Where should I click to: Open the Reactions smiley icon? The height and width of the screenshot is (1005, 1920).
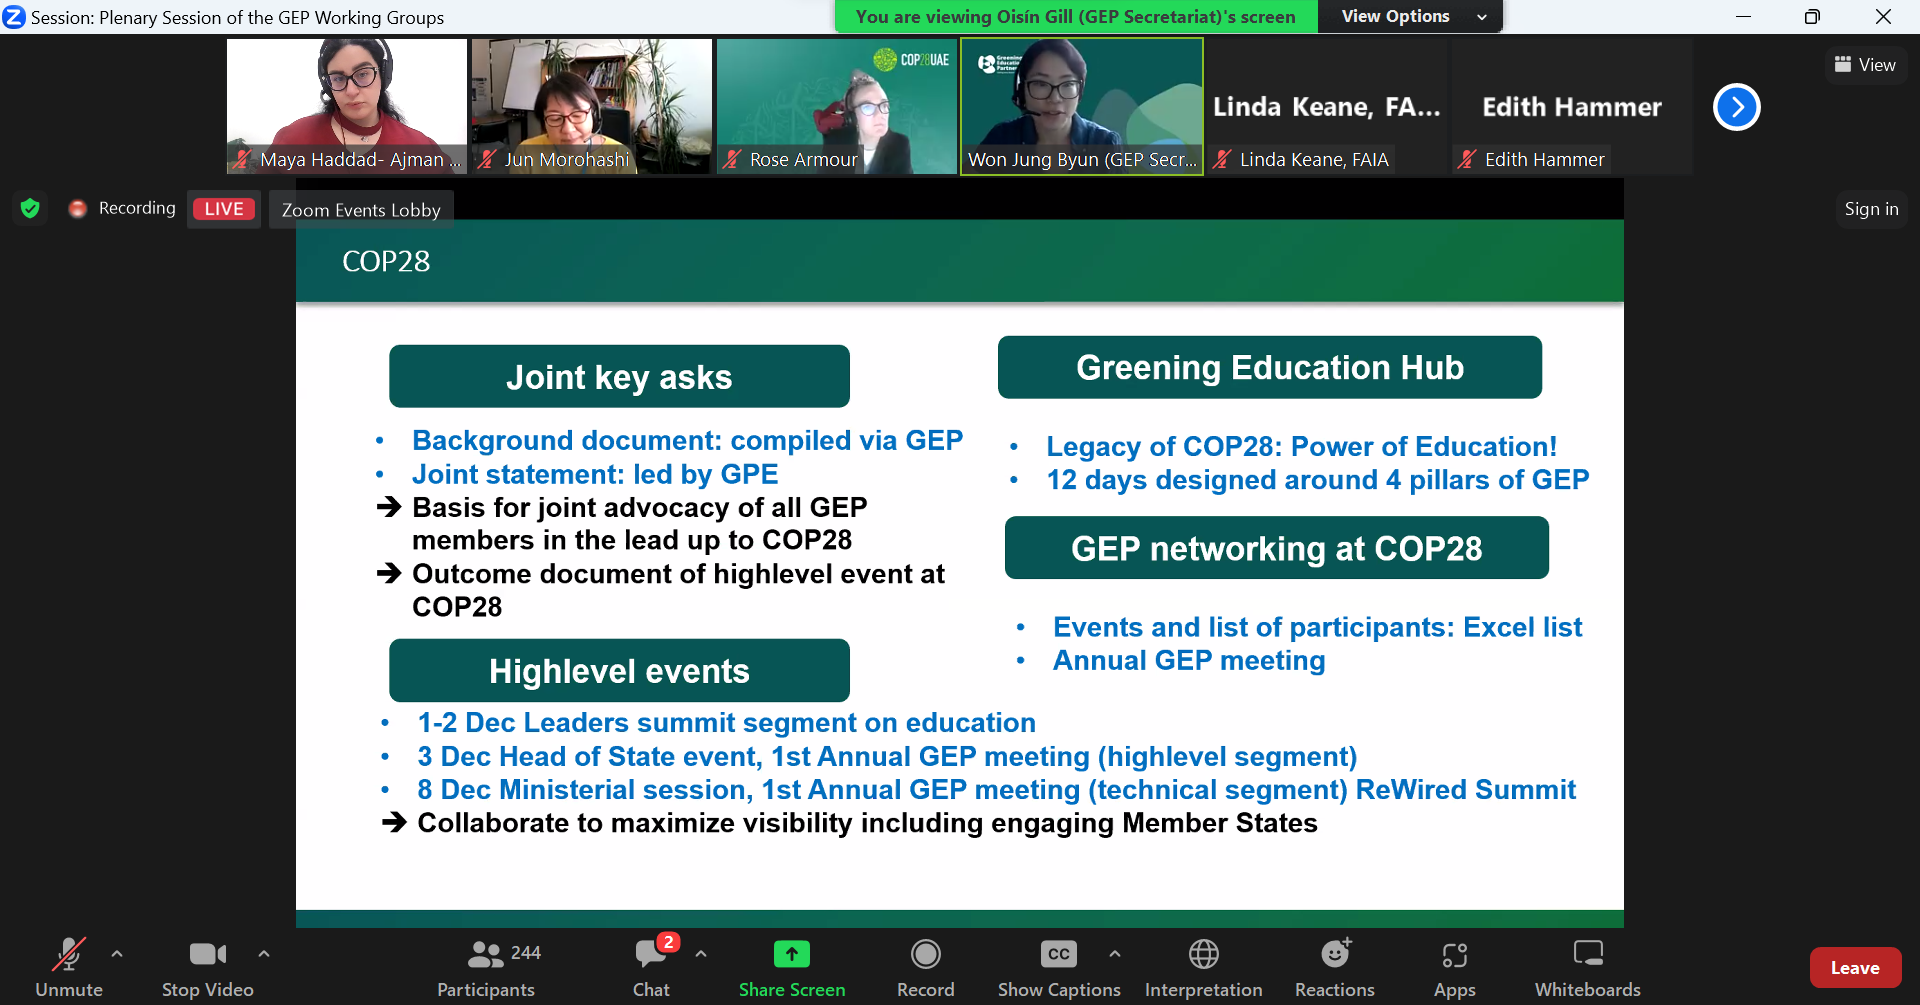pyautogui.click(x=1335, y=955)
